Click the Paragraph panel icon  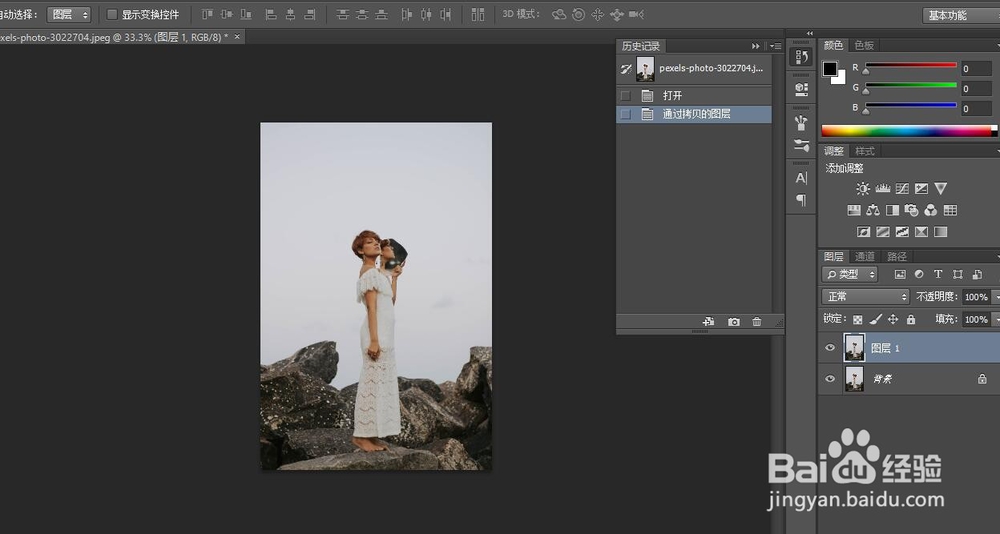pos(801,200)
